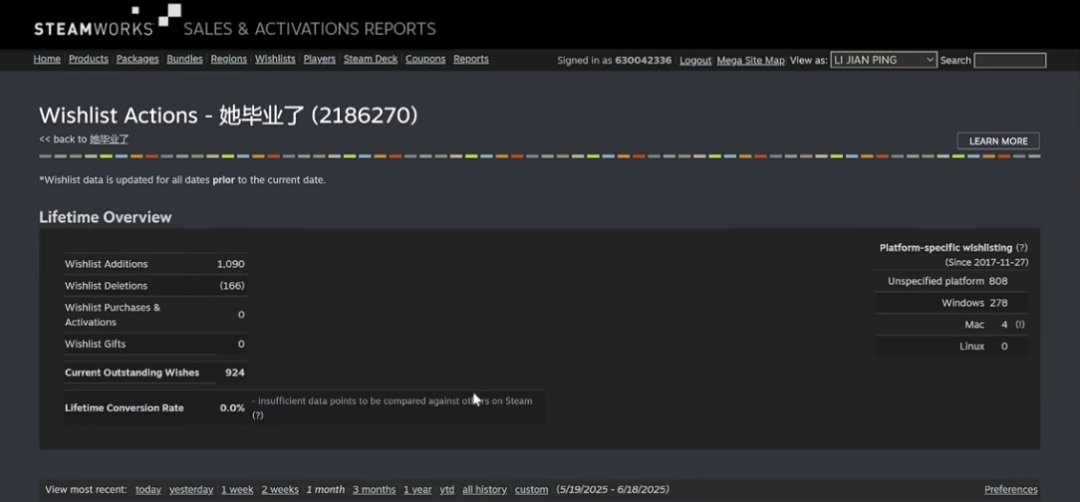Viewport: 1080px width, 502px height.
Task: Select the ytd date range
Action: click(447, 490)
